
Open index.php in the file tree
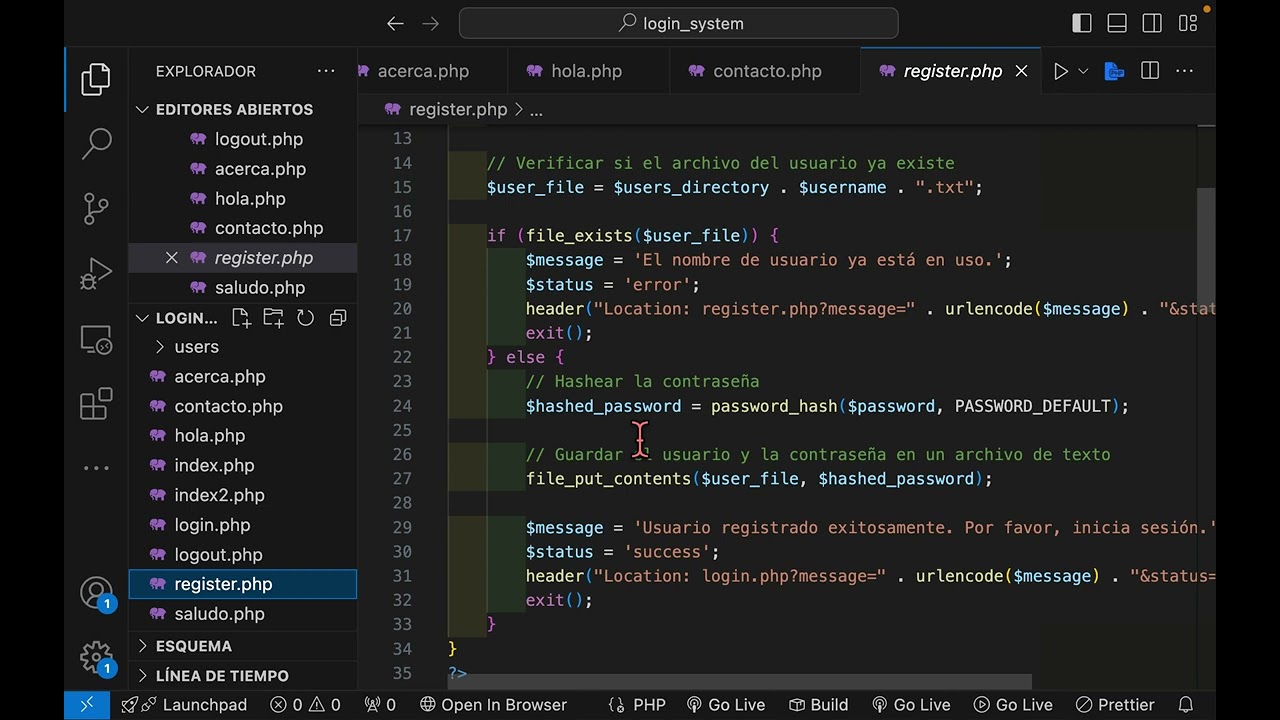242,466
